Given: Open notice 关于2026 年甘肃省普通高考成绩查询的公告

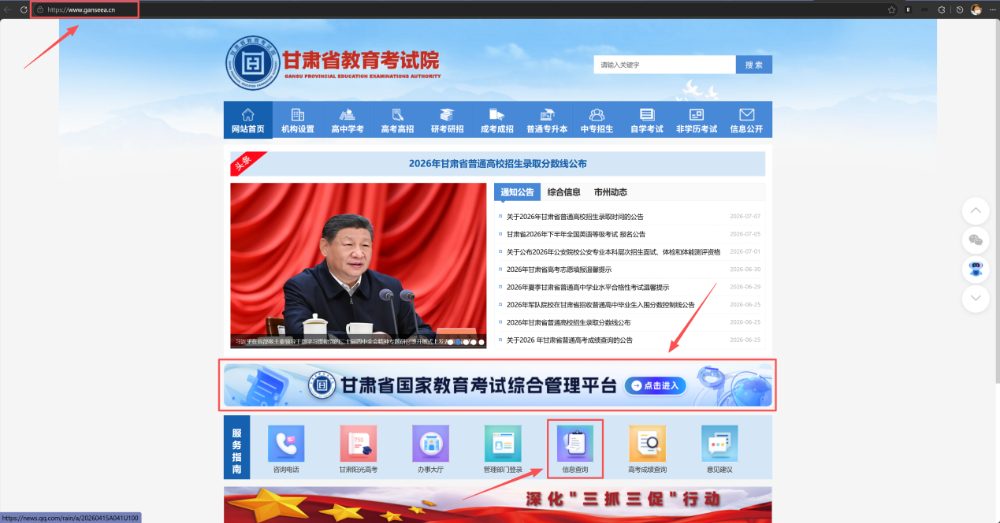Looking at the screenshot, I should tap(570, 340).
